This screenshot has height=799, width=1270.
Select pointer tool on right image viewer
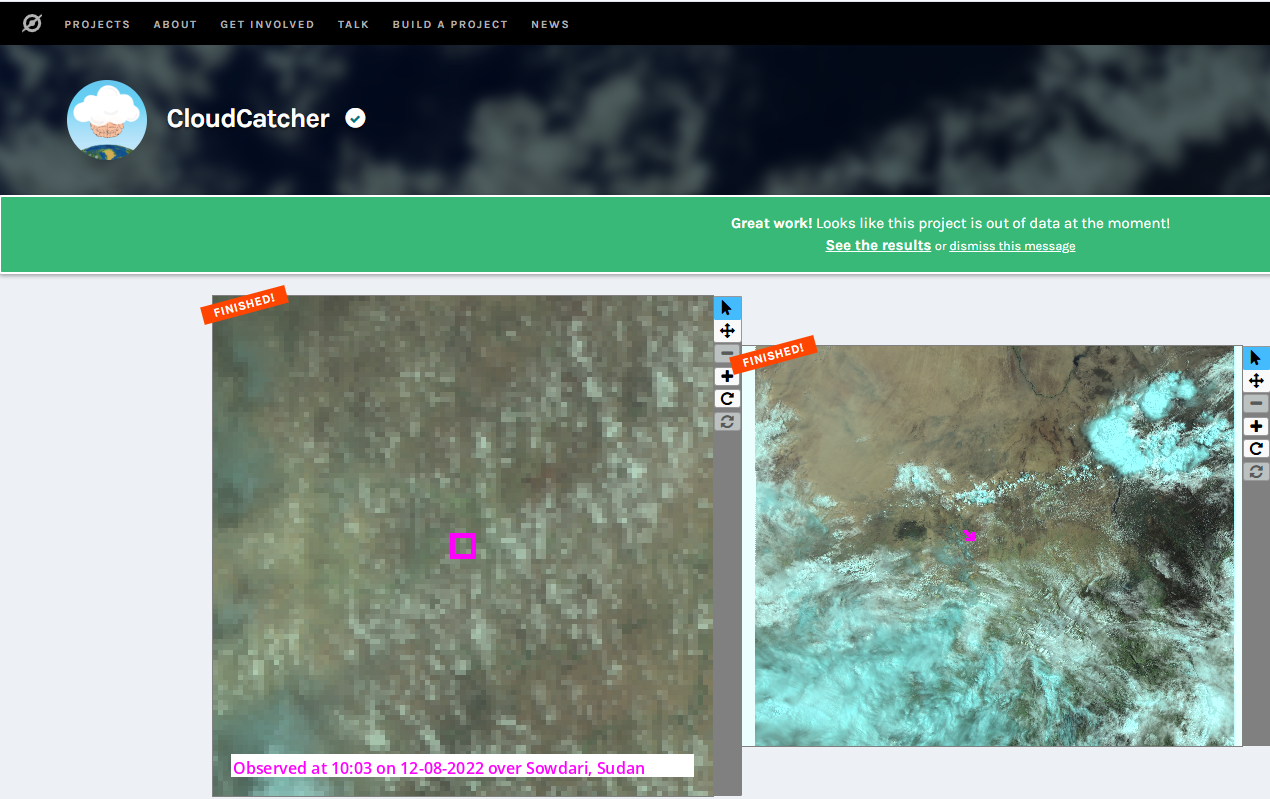coord(1256,358)
